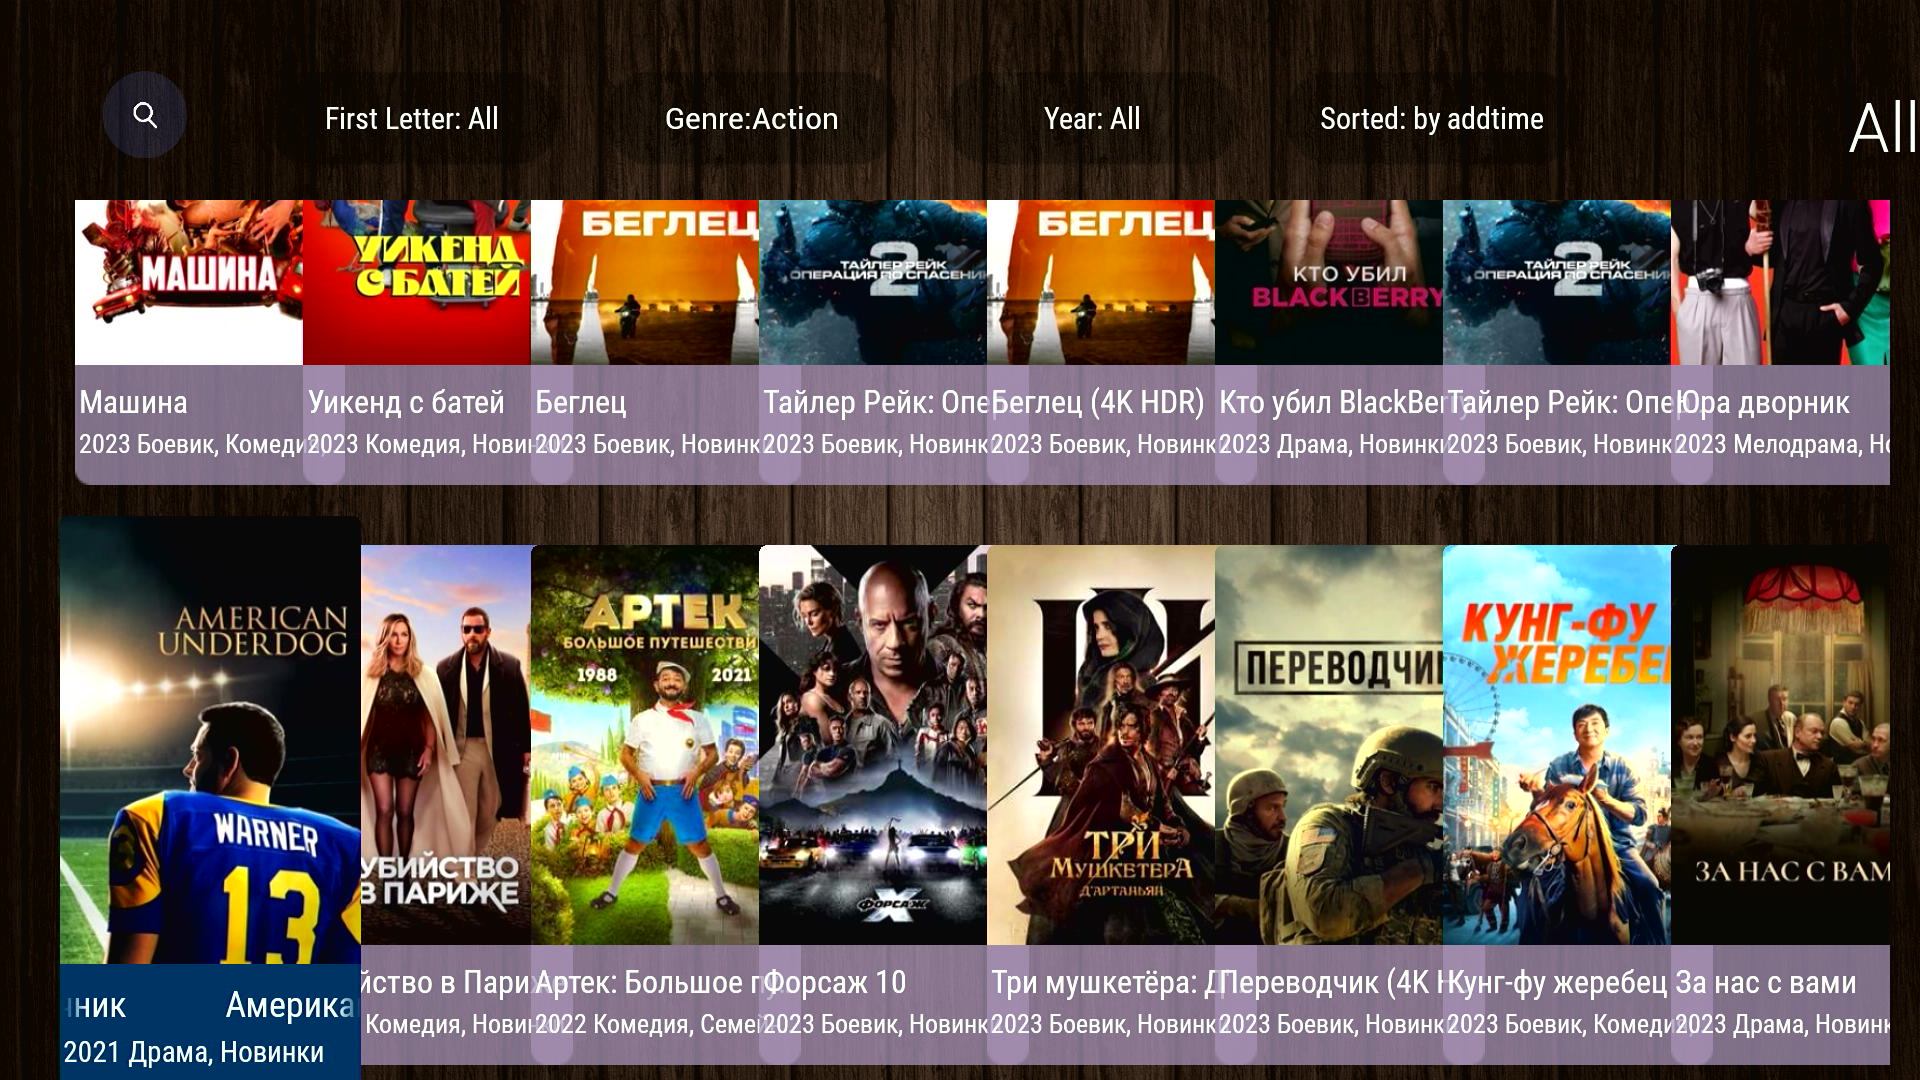This screenshot has width=1920, height=1080.
Task: Select the All category tab
Action: pos(1883,129)
